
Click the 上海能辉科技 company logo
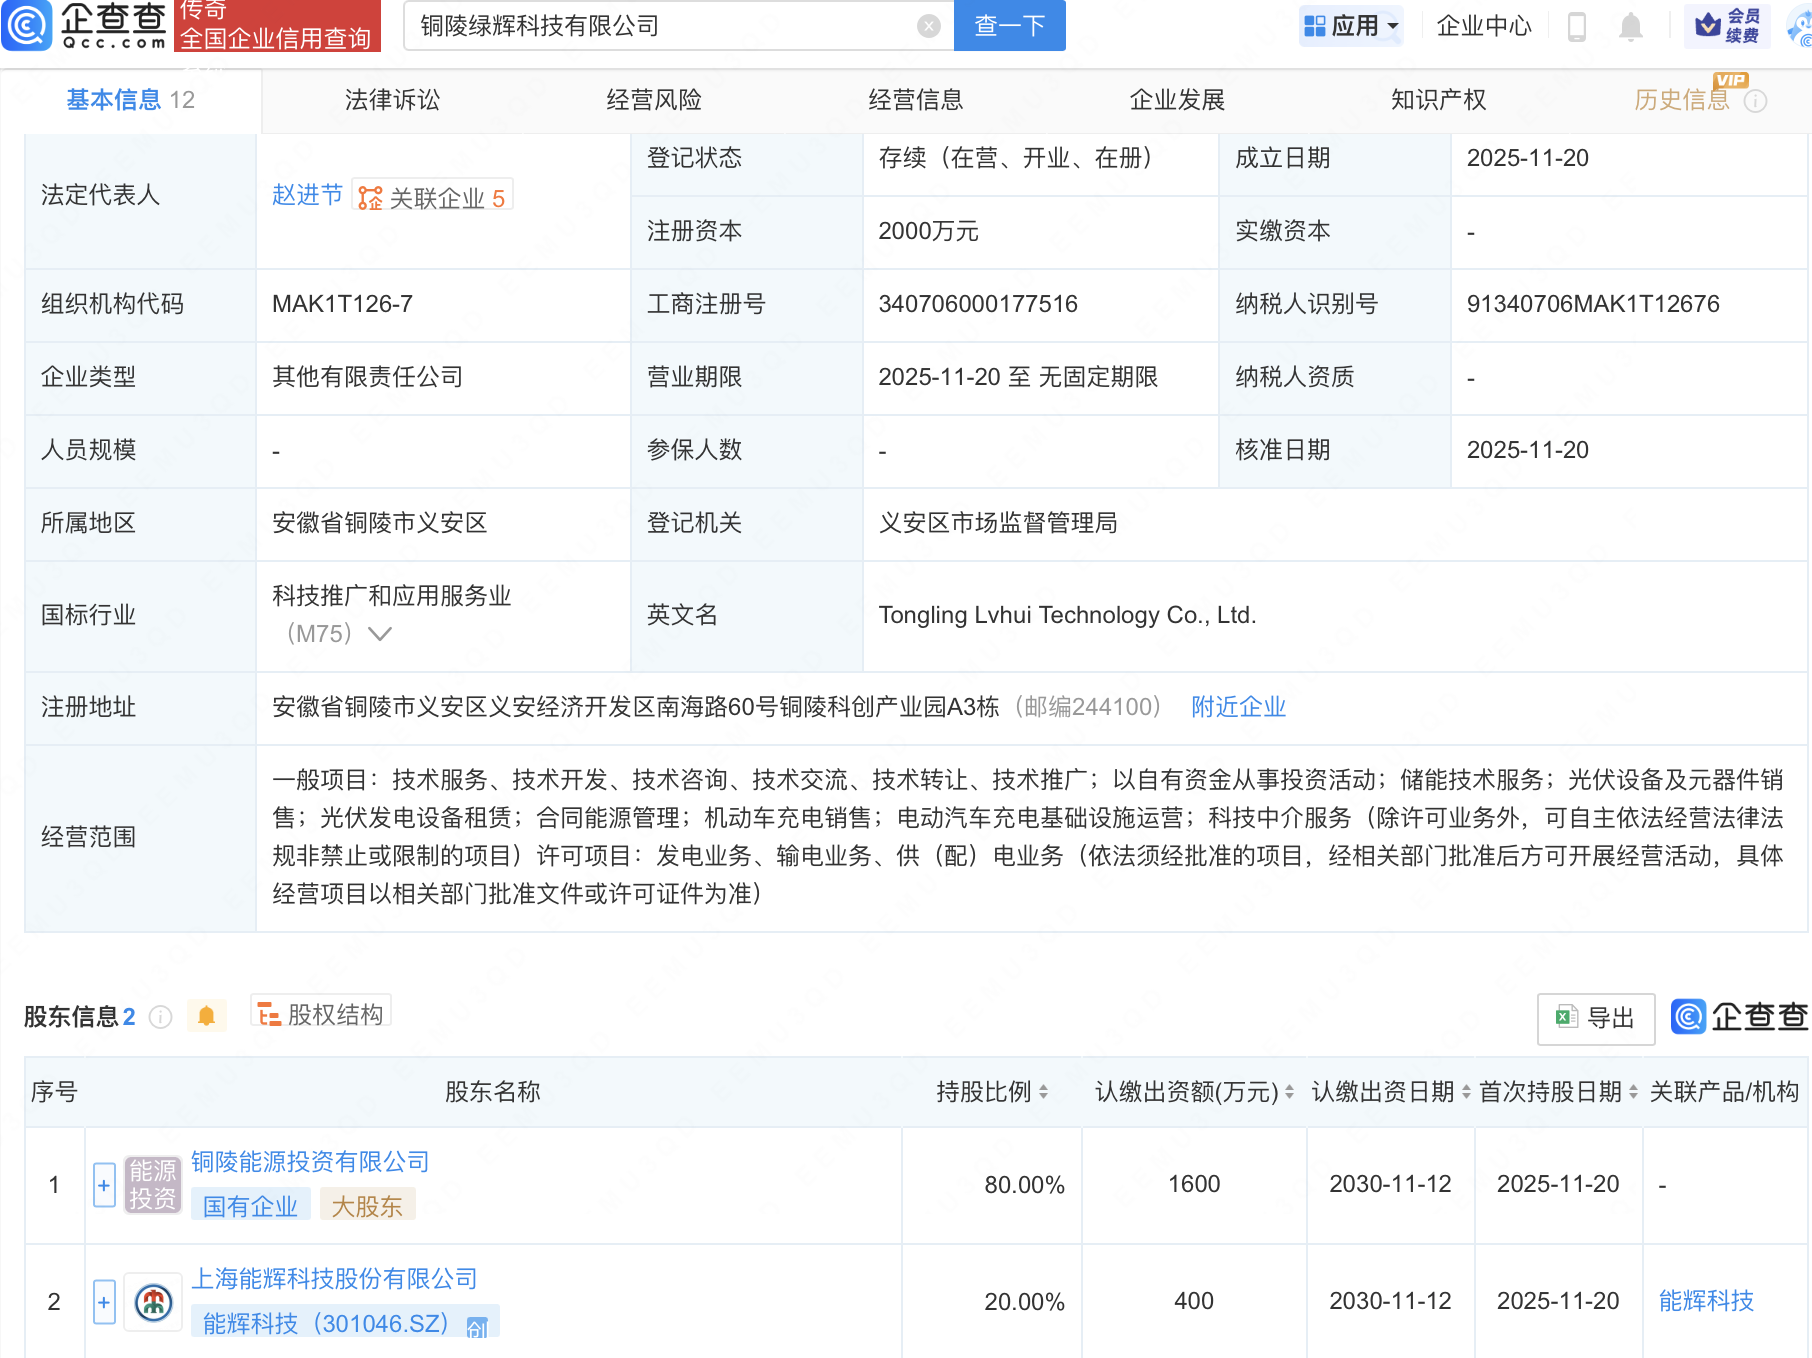click(x=153, y=1302)
